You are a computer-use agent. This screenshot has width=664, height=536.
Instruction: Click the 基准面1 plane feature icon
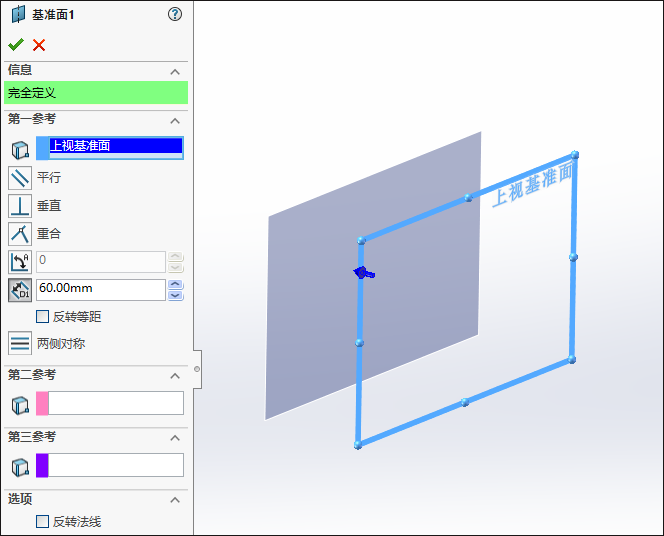click(18, 14)
